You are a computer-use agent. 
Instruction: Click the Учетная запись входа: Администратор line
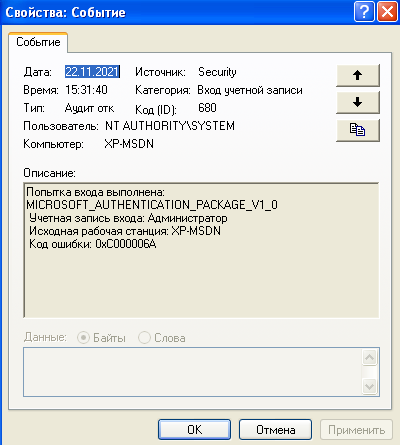(128, 218)
